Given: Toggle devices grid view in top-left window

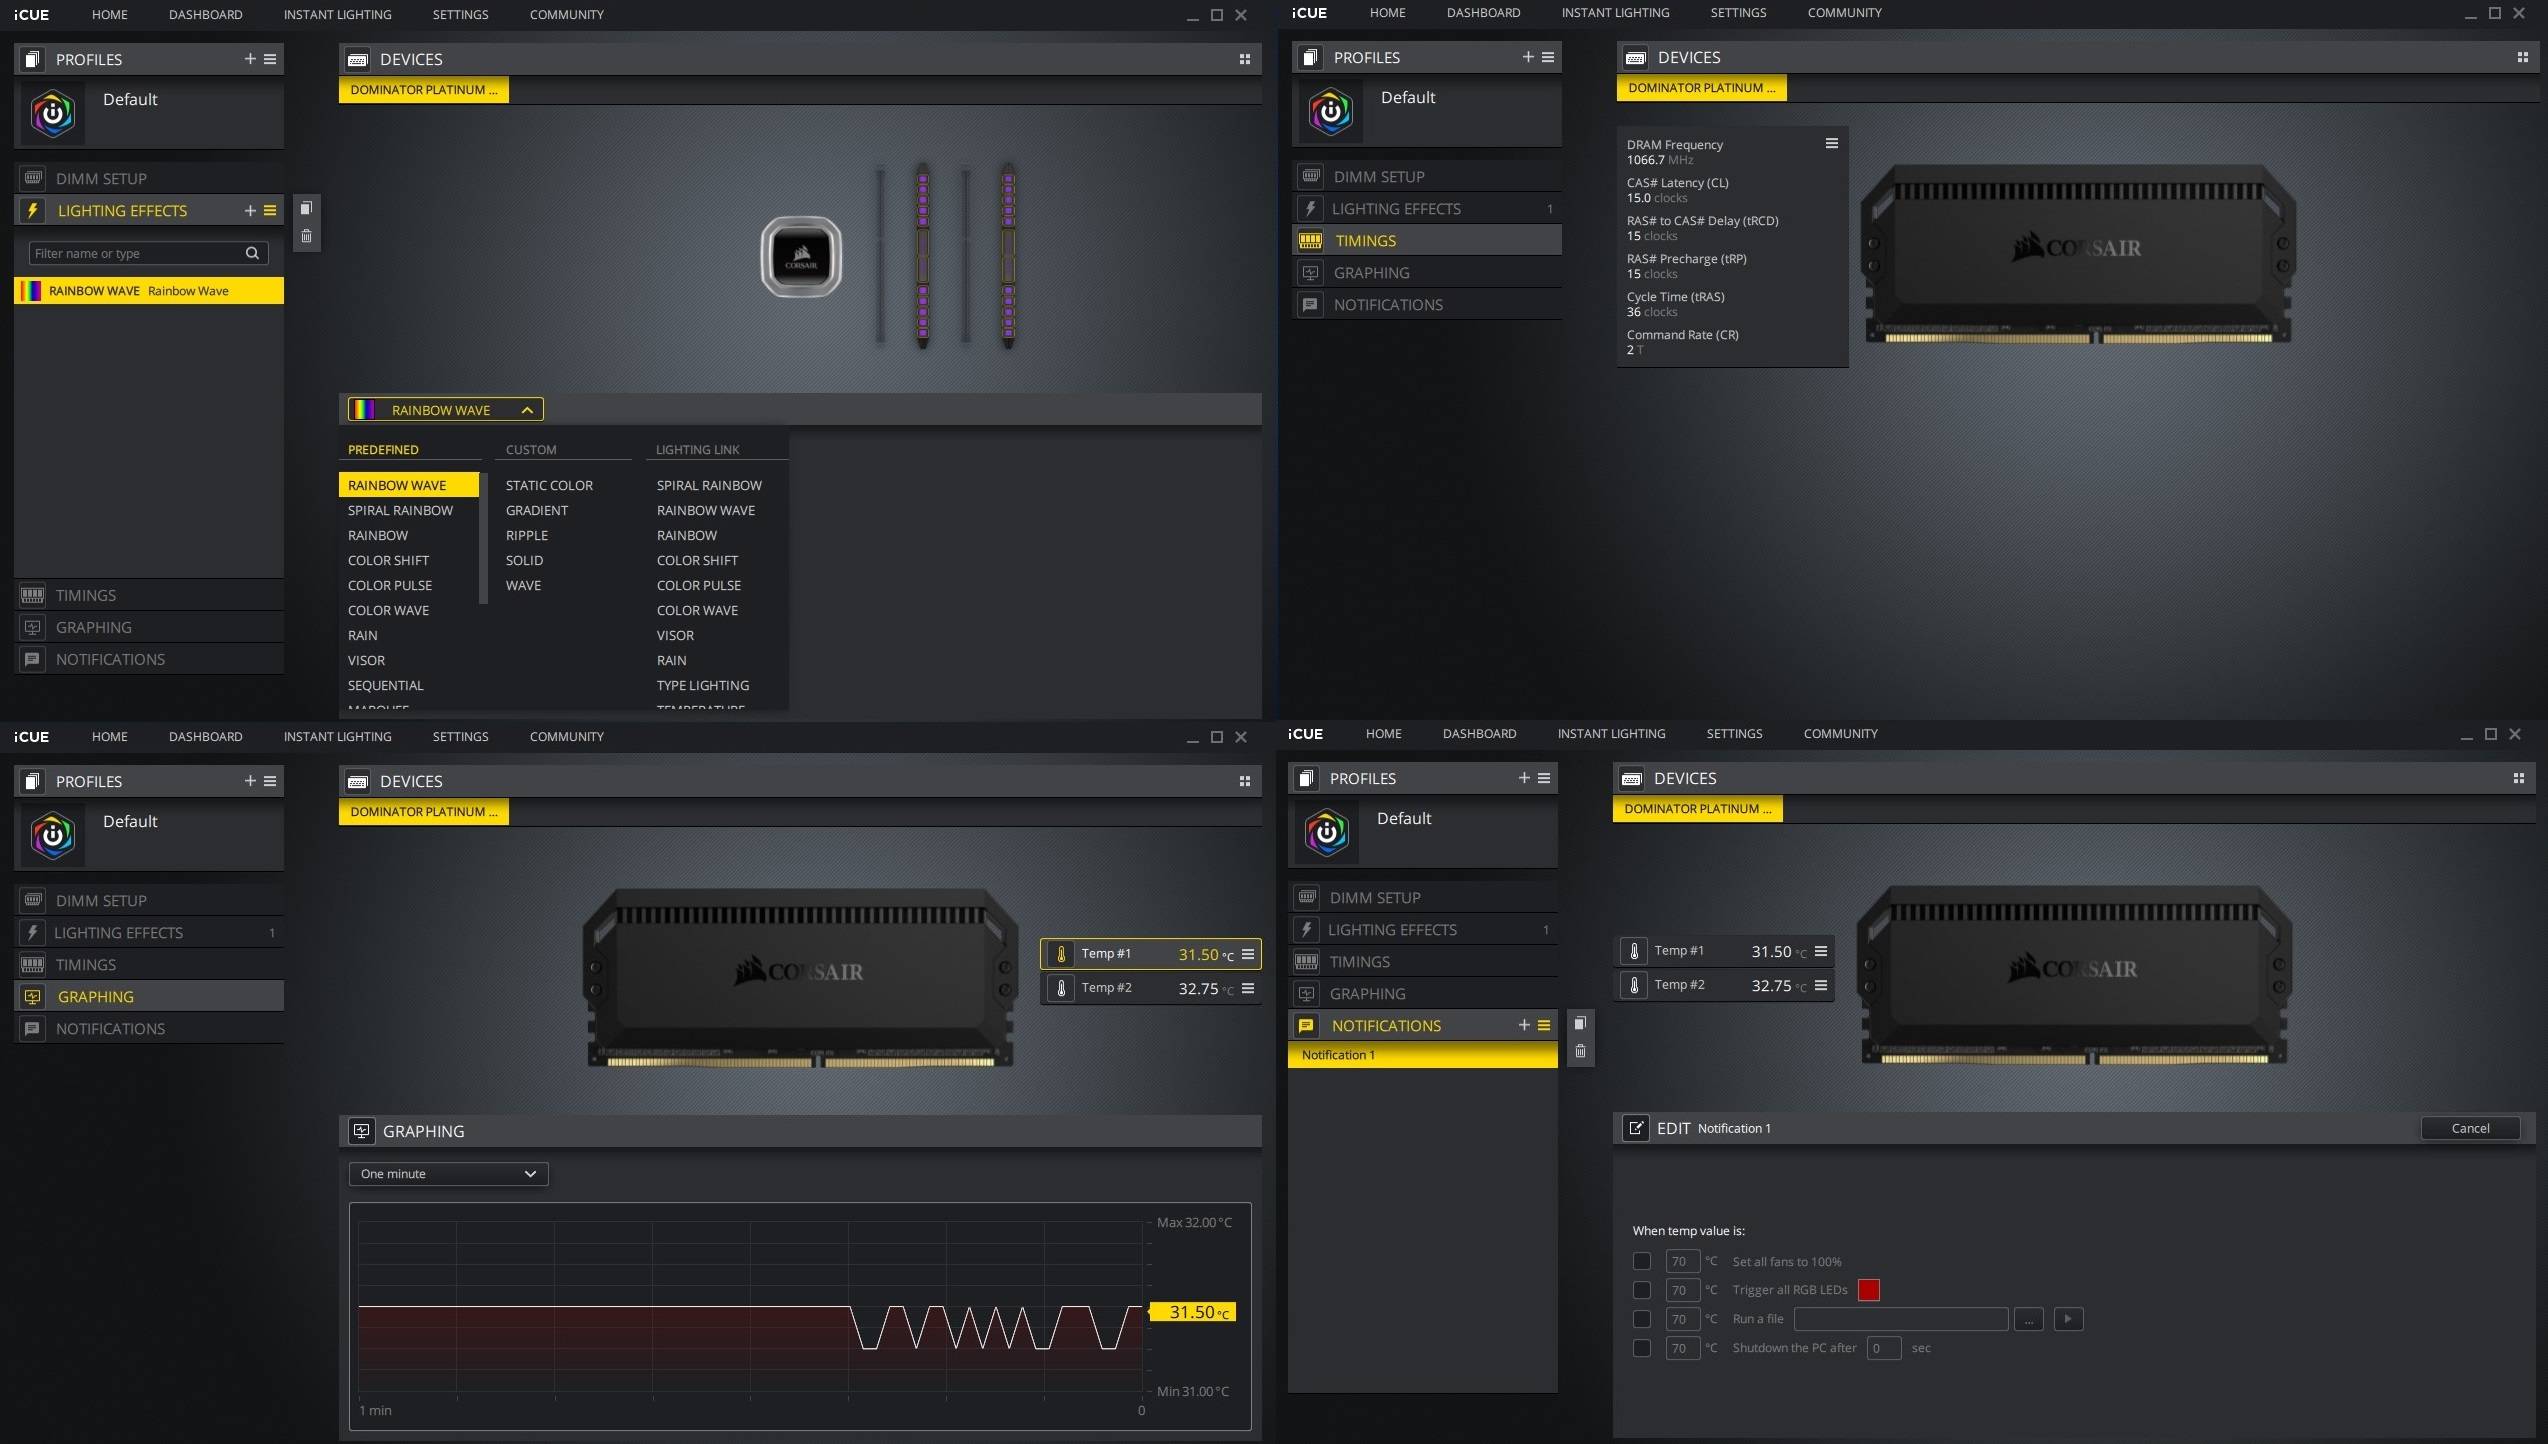Looking at the screenshot, I should (x=1245, y=59).
